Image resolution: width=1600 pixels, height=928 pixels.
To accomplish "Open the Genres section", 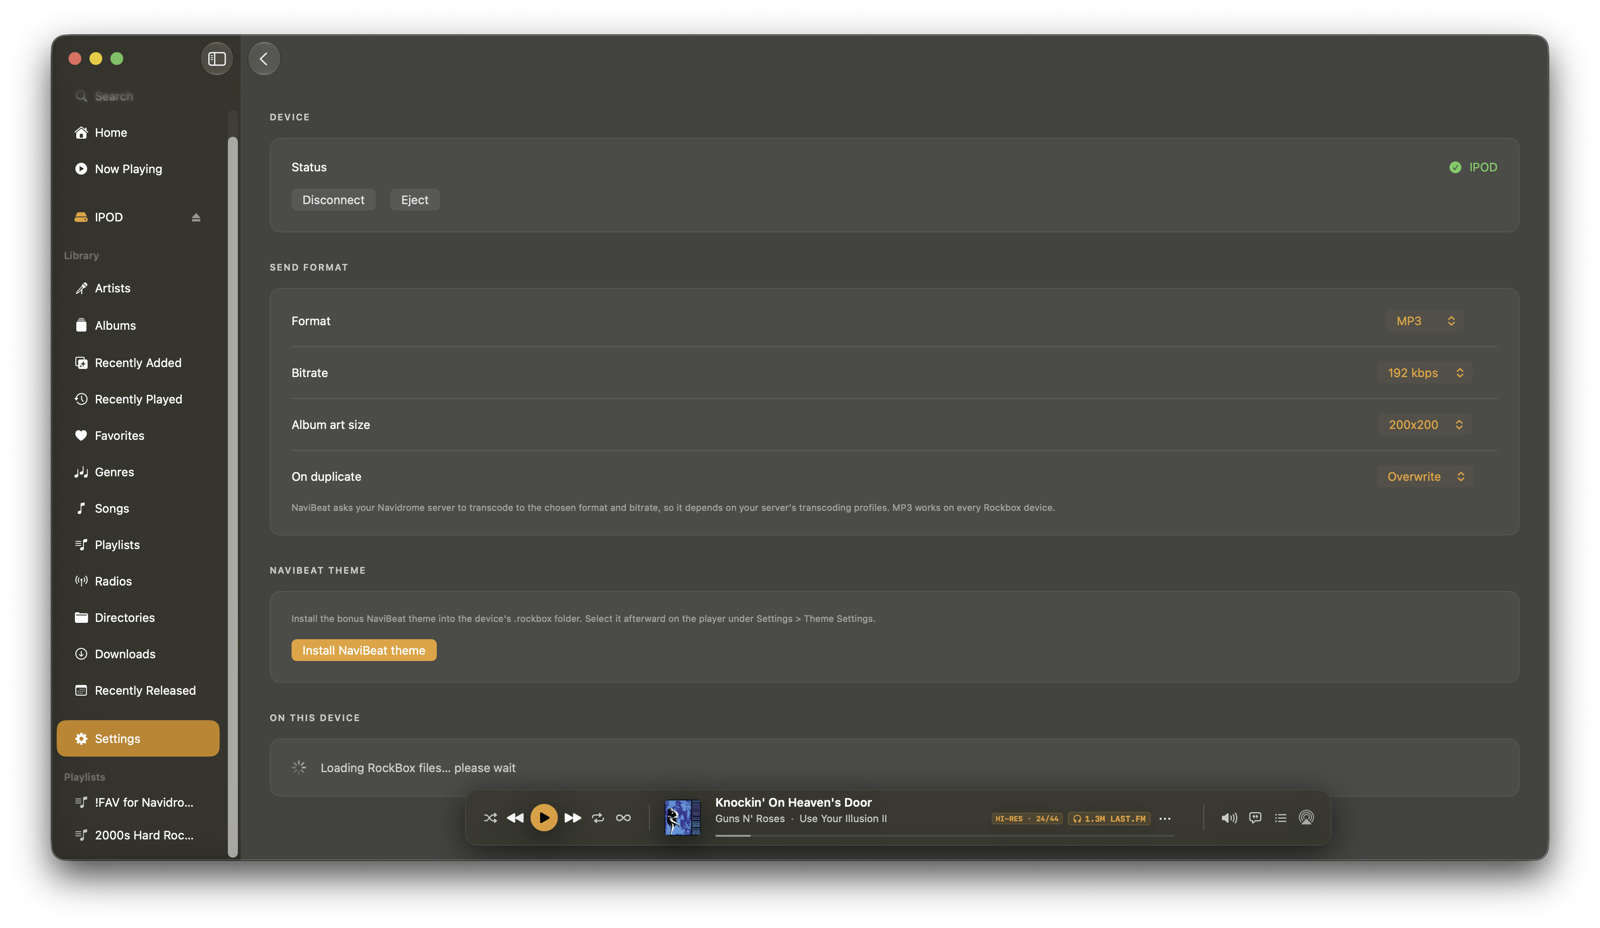I will [138, 472].
